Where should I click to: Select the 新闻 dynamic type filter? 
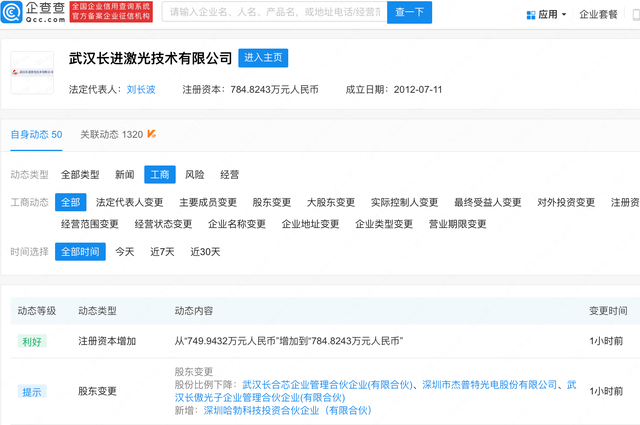click(x=125, y=174)
